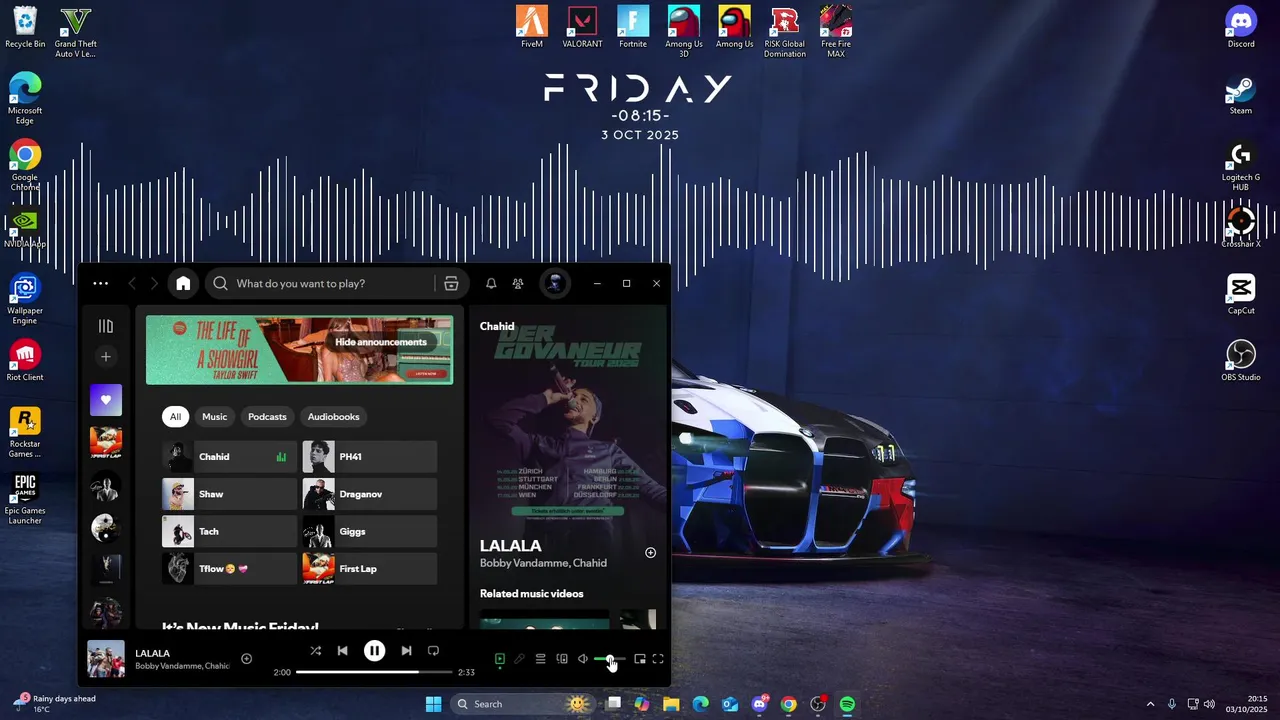Open File Explorer from the taskbar
Viewport: 1280px width, 720px height.
point(671,704)
